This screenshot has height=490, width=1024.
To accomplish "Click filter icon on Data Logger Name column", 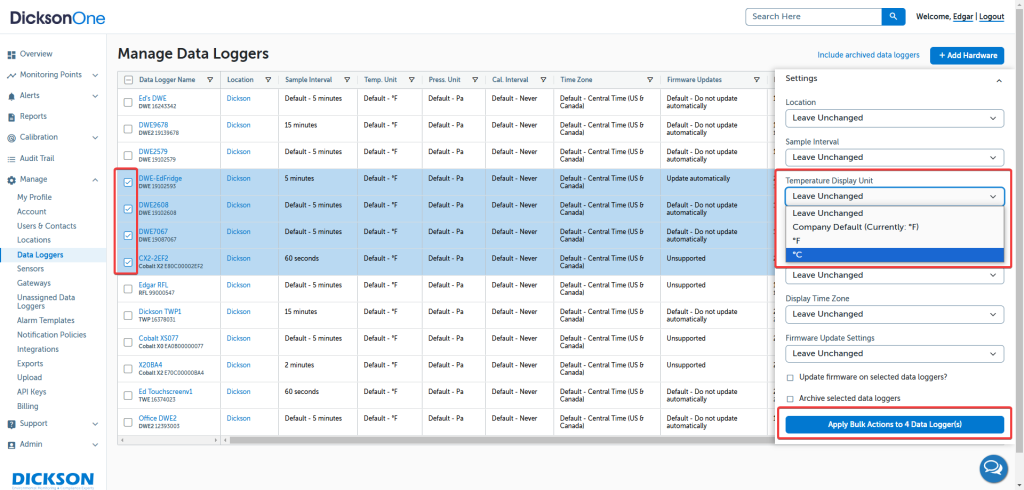I will click(x=210, y=80).
